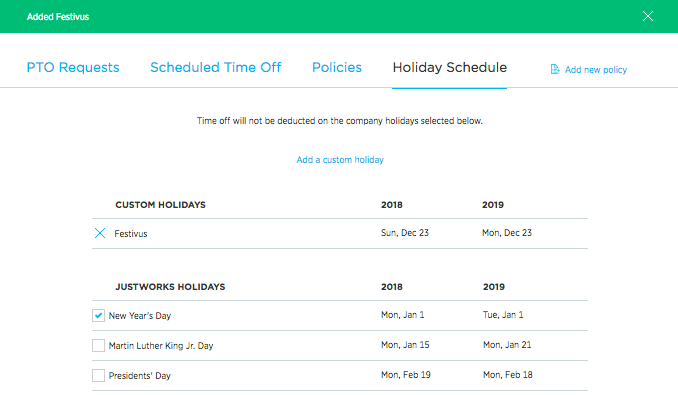The height and width of the screenshot is (395, 678).
Task: Click the Festivus holiday name
Action: pyautogui.click(x=131, y=234)
